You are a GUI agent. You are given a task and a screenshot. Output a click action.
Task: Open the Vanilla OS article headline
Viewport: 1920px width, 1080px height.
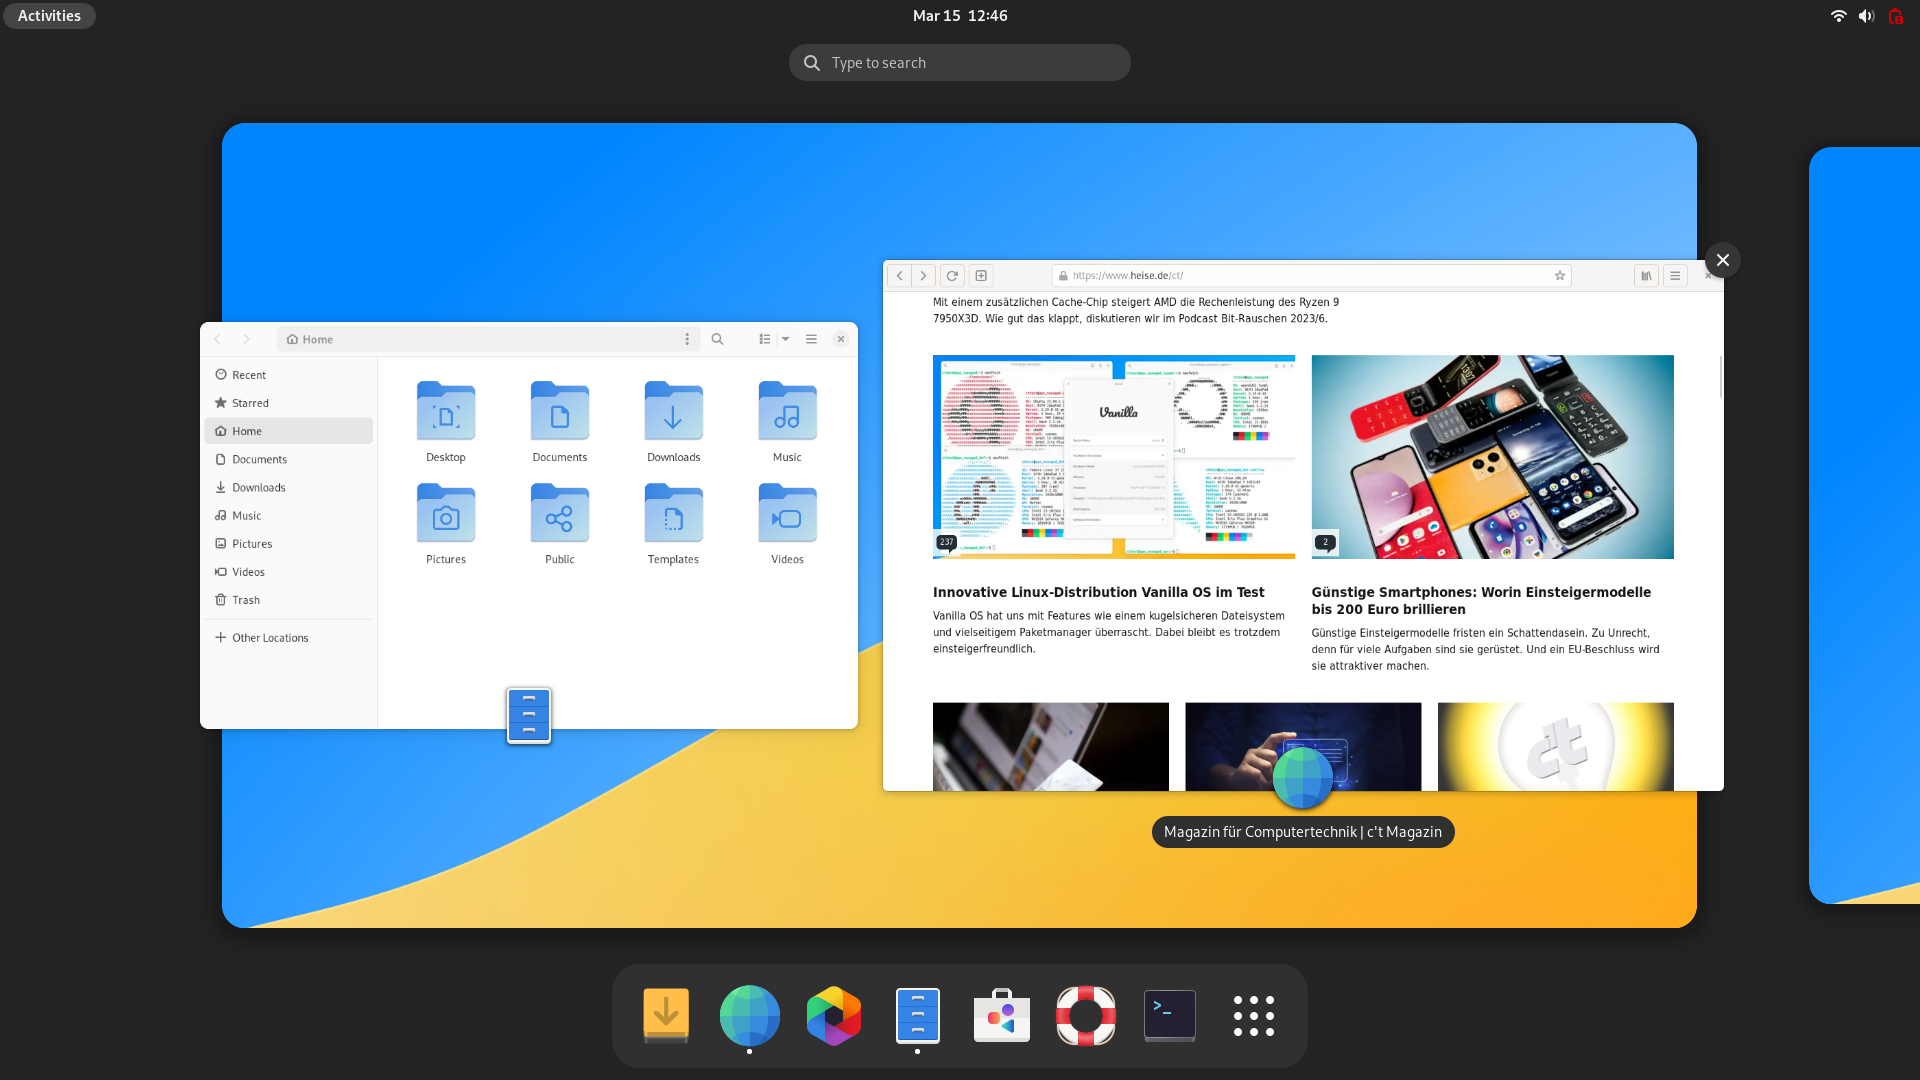(x=1098, y=592)
